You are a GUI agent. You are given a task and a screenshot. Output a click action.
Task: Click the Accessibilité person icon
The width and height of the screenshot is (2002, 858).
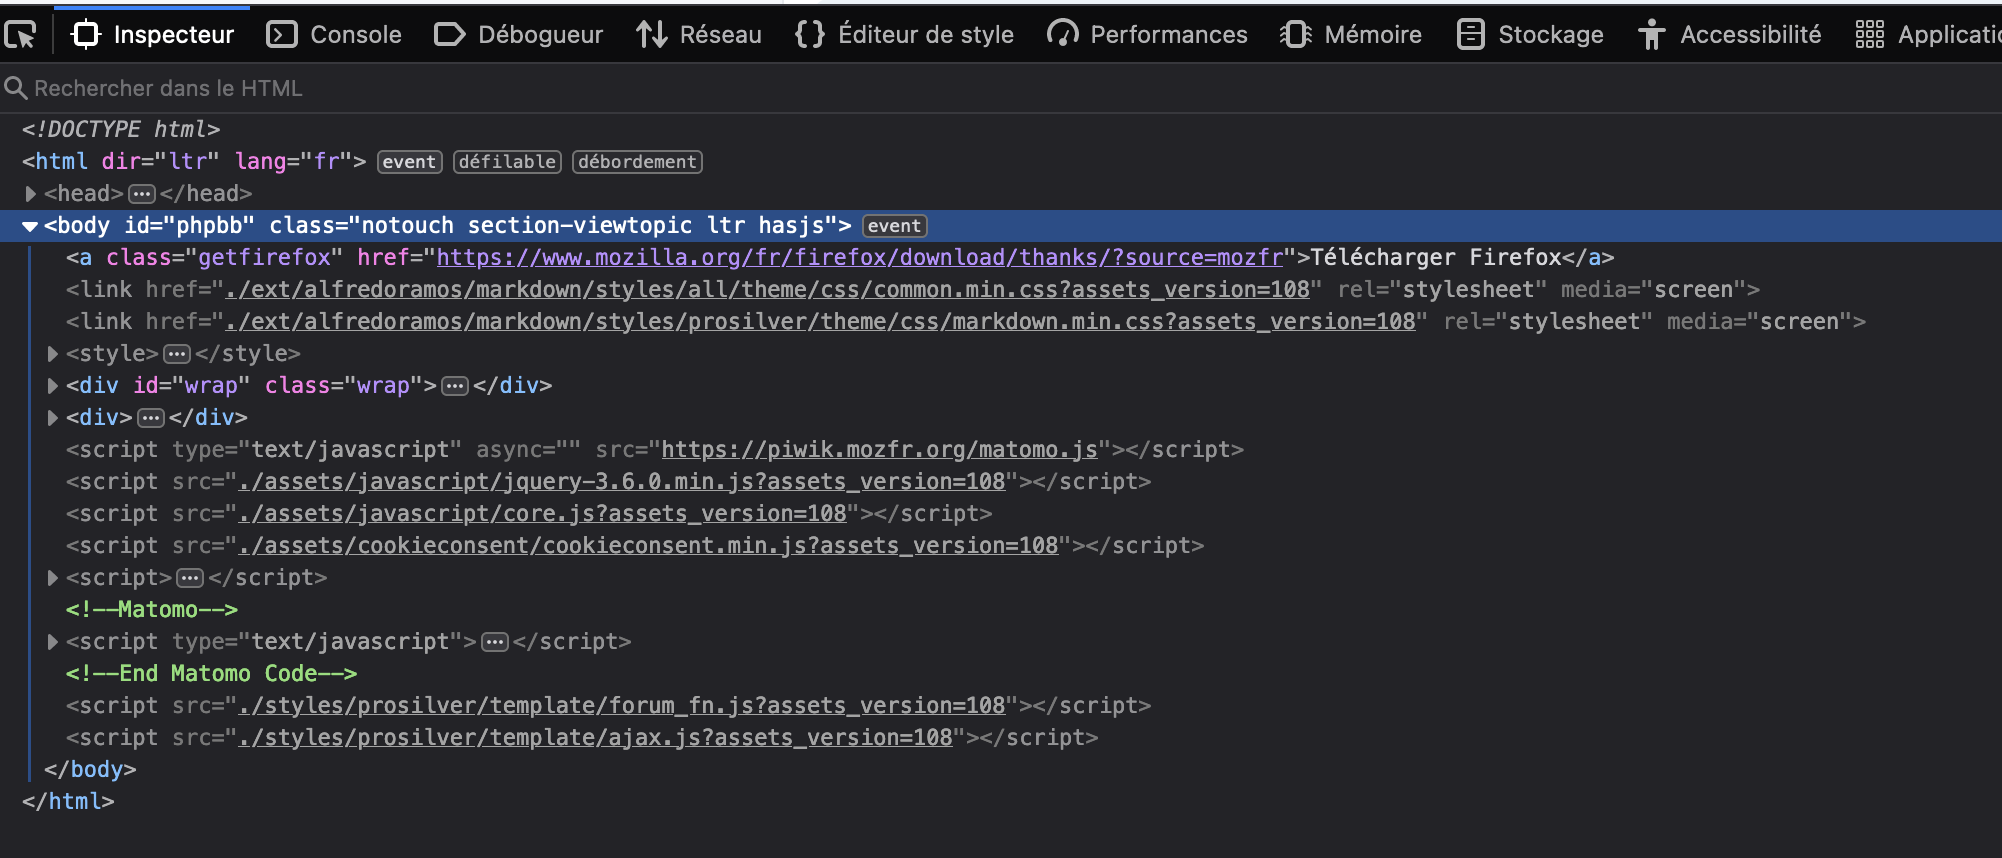click(1651, 35)
